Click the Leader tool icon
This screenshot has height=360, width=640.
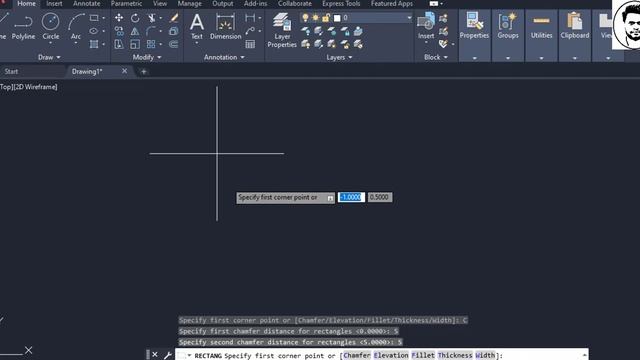[x=250, y=31]
